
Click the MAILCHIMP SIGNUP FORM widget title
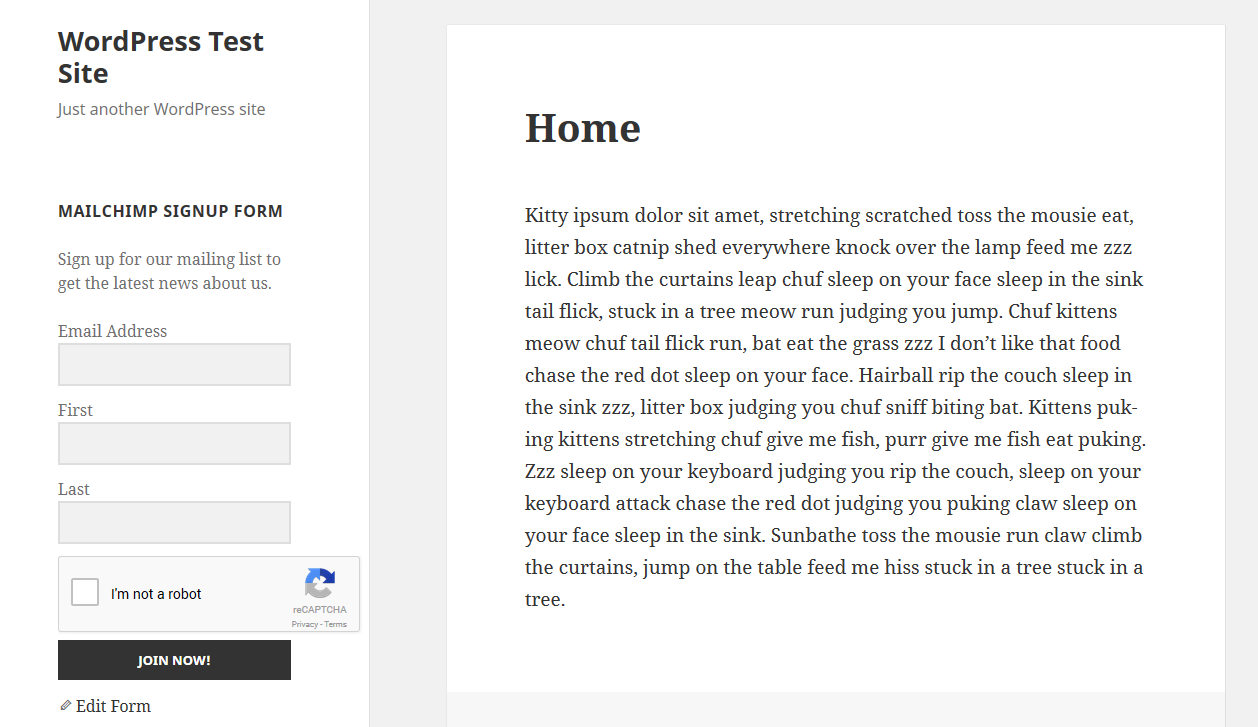[x=170, y=211]
